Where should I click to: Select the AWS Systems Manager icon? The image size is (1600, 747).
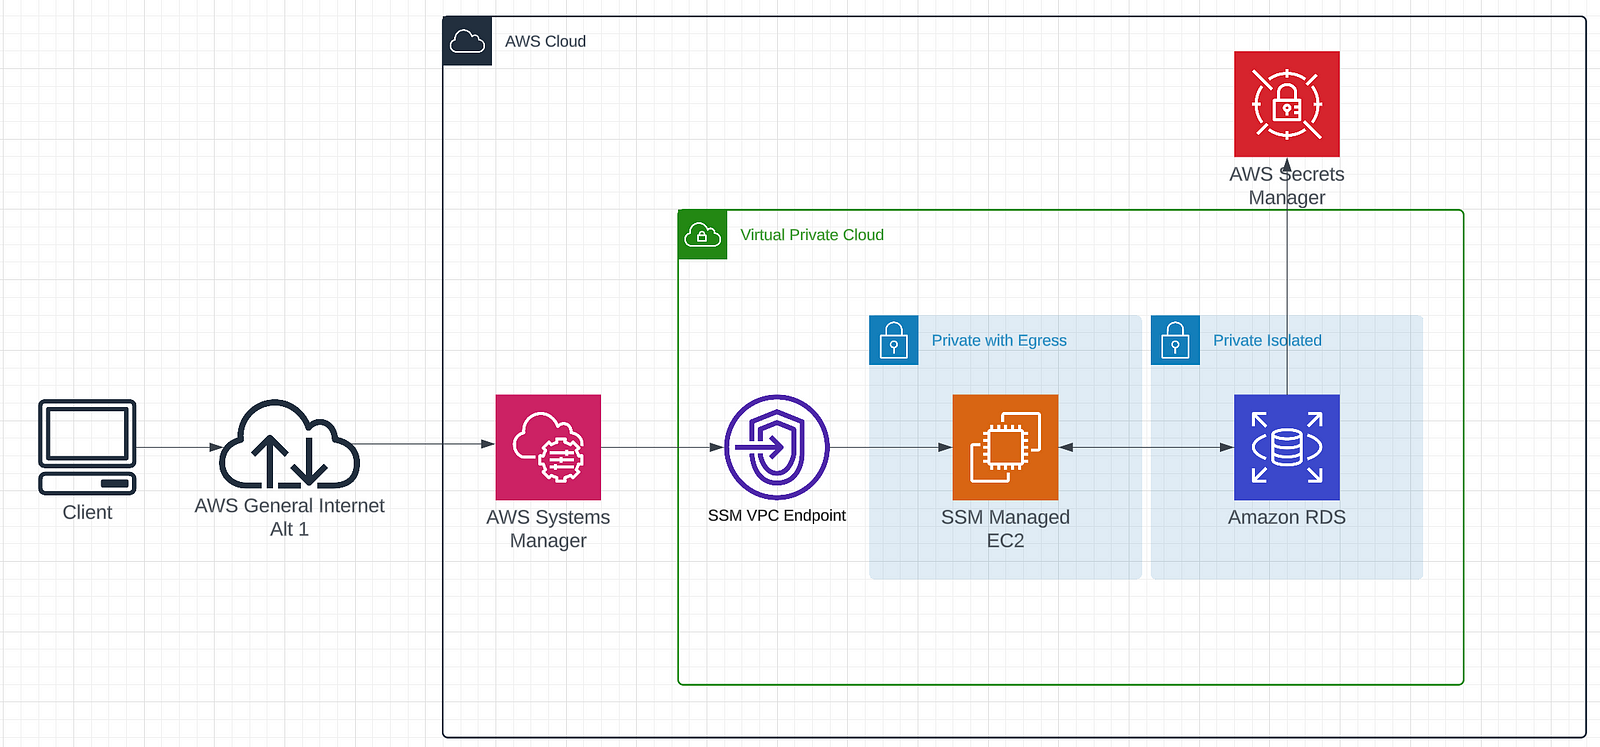[x=548, y=447]
